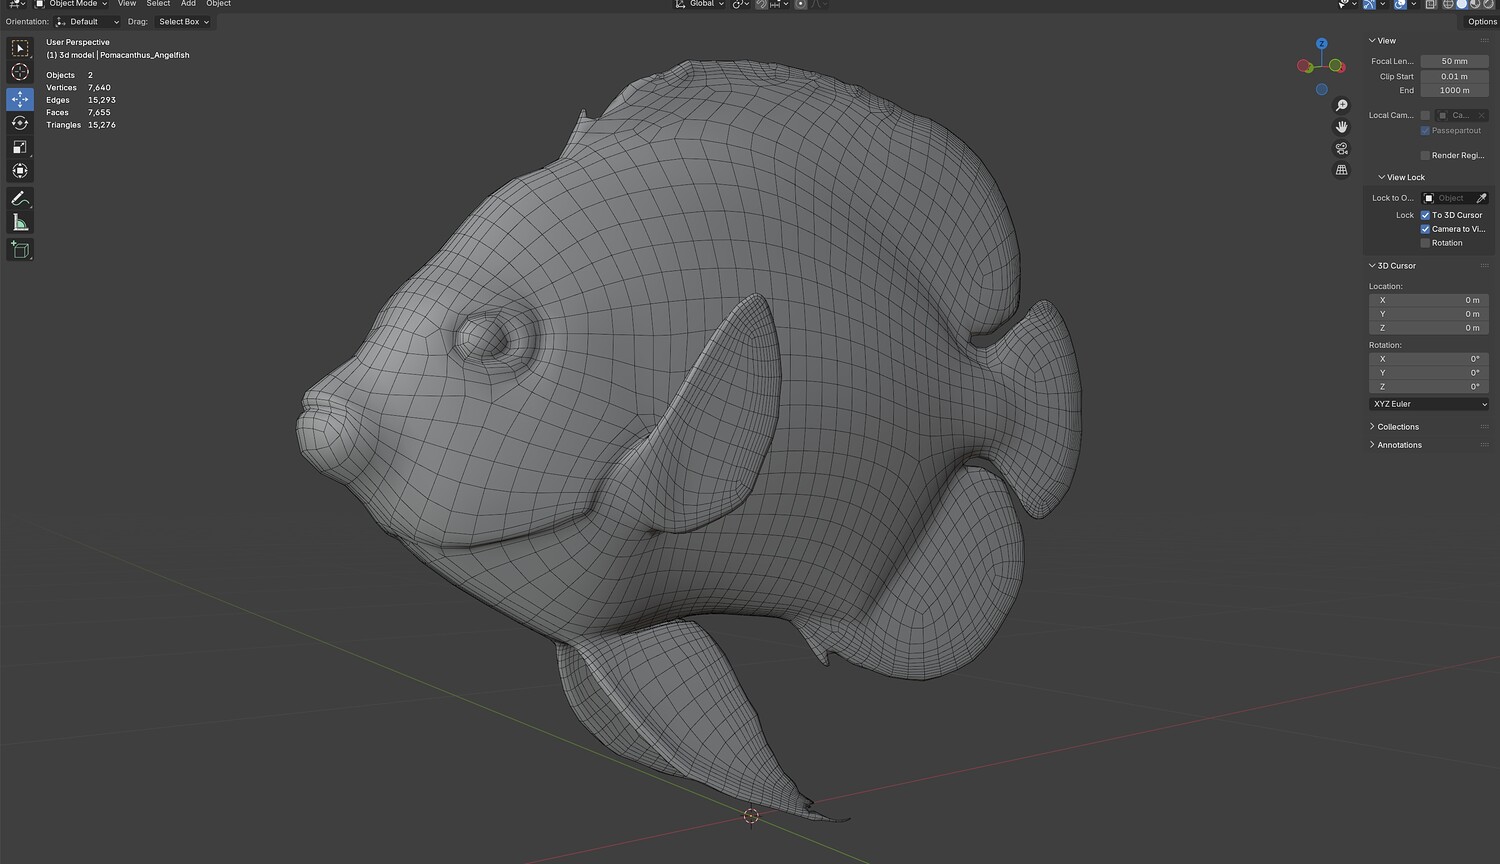Viewport: 1500px width, 864px height.
Task: Choose the Measure tool
Action: [20, 222]
